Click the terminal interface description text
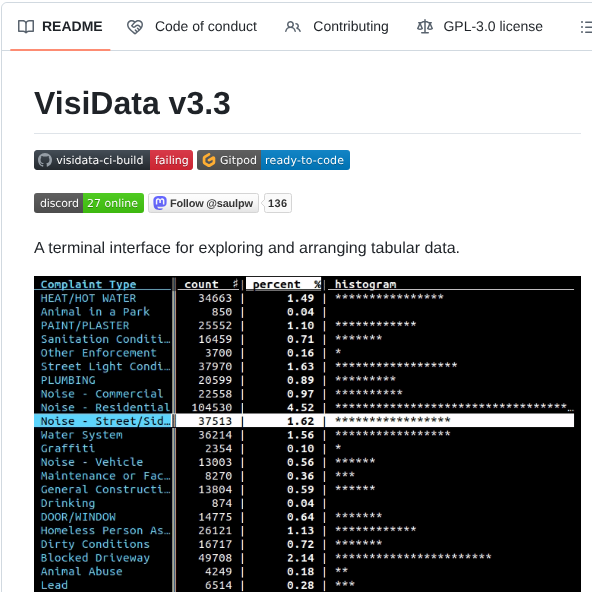The width and height of the screenshot is (592, 592). tap(247, 248)
